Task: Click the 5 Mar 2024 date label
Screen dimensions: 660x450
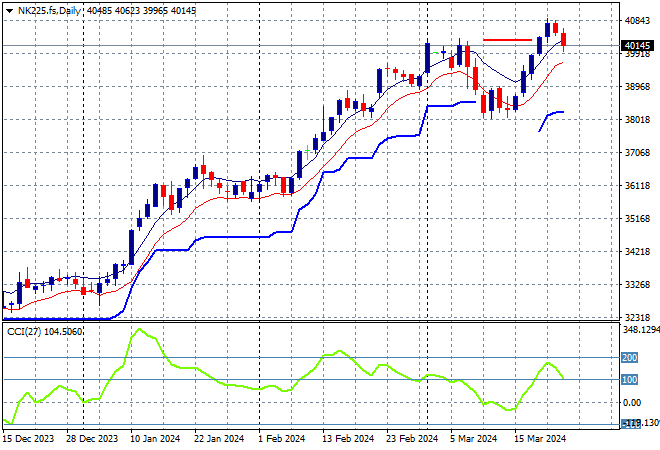Action: coord(473,439)
